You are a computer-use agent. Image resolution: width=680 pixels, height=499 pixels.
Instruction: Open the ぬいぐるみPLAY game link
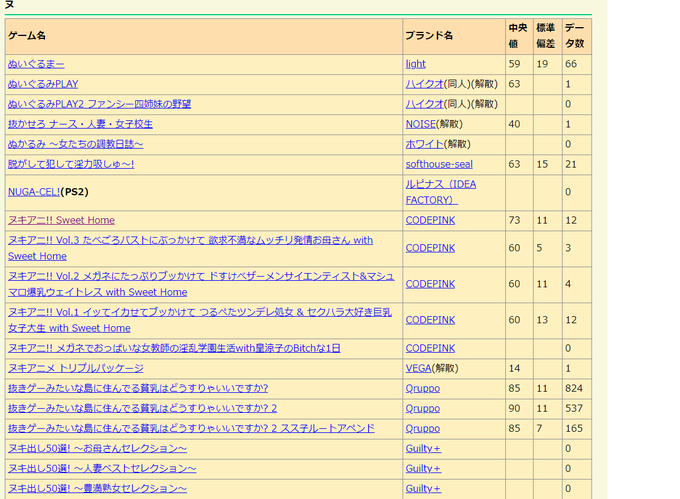click(x=43, y=84)
